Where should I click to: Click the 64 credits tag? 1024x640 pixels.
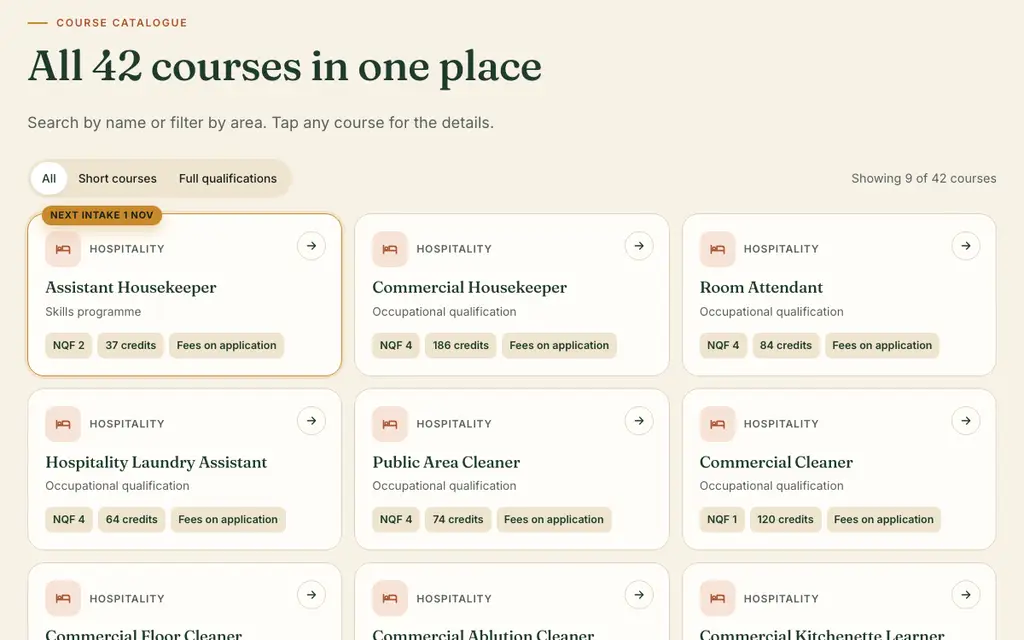131,520
